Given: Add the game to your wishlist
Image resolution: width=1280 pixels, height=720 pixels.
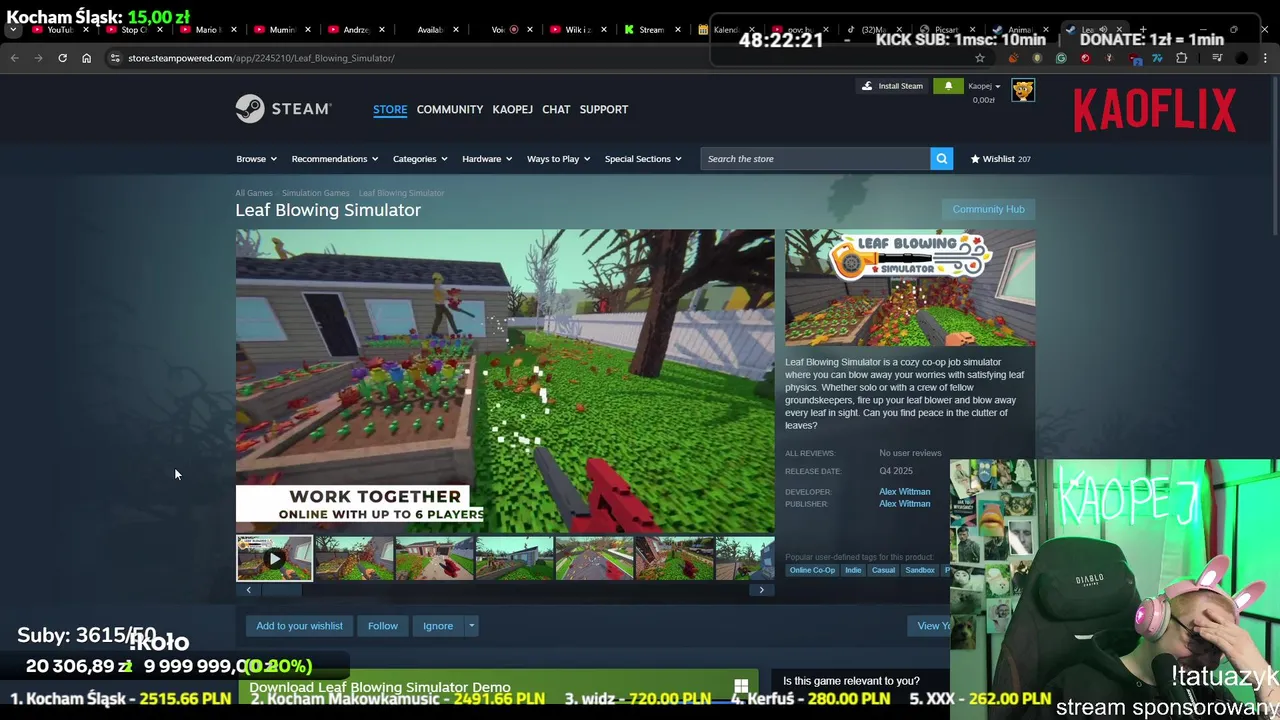Looking at the screenshot, I should click(x=299, y=626).
